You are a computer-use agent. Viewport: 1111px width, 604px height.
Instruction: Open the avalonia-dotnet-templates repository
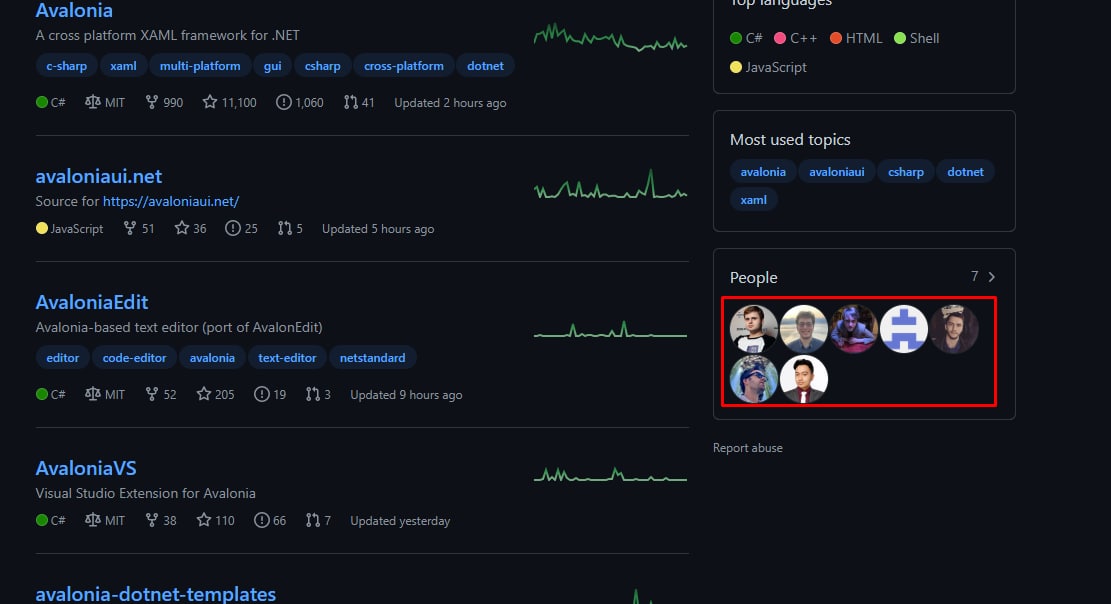point(155,594)
